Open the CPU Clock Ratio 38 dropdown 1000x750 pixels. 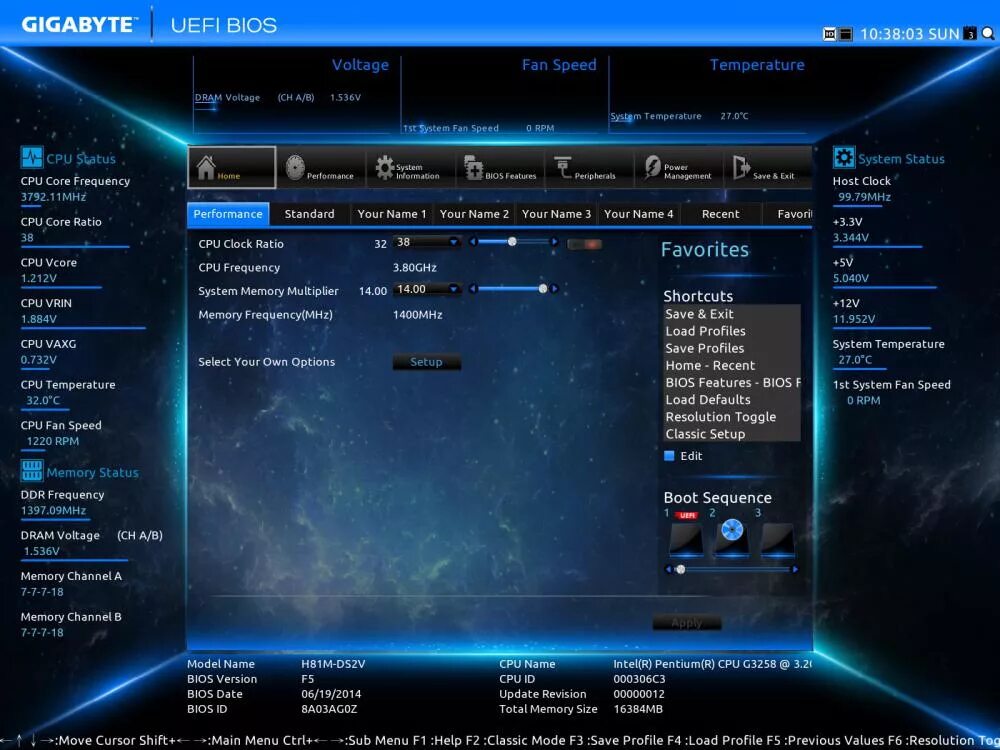tap(427, 242)
